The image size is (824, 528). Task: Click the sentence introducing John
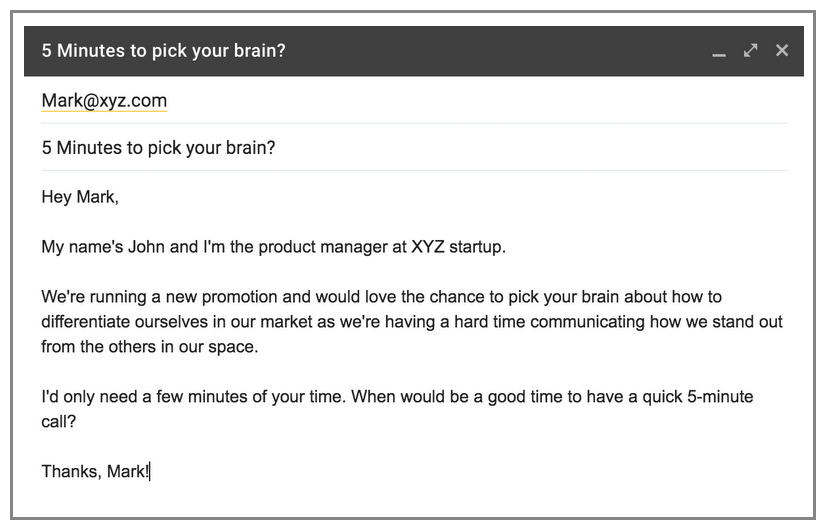[273, 247]
